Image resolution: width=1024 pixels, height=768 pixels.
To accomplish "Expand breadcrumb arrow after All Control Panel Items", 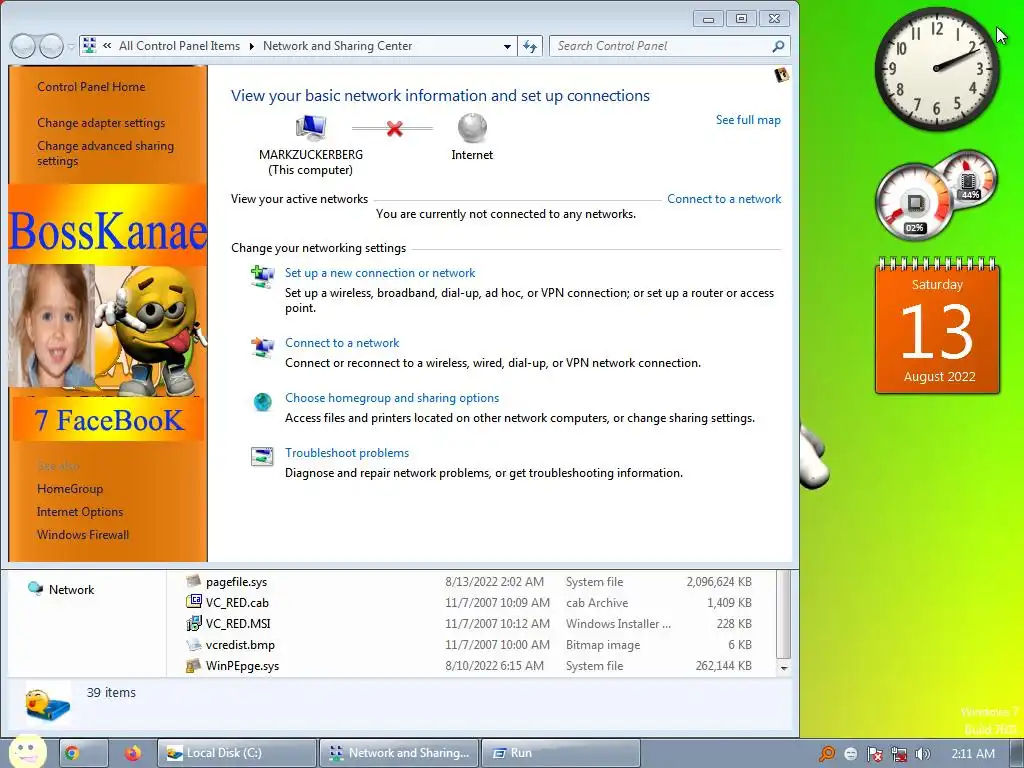I will [251, 46].
